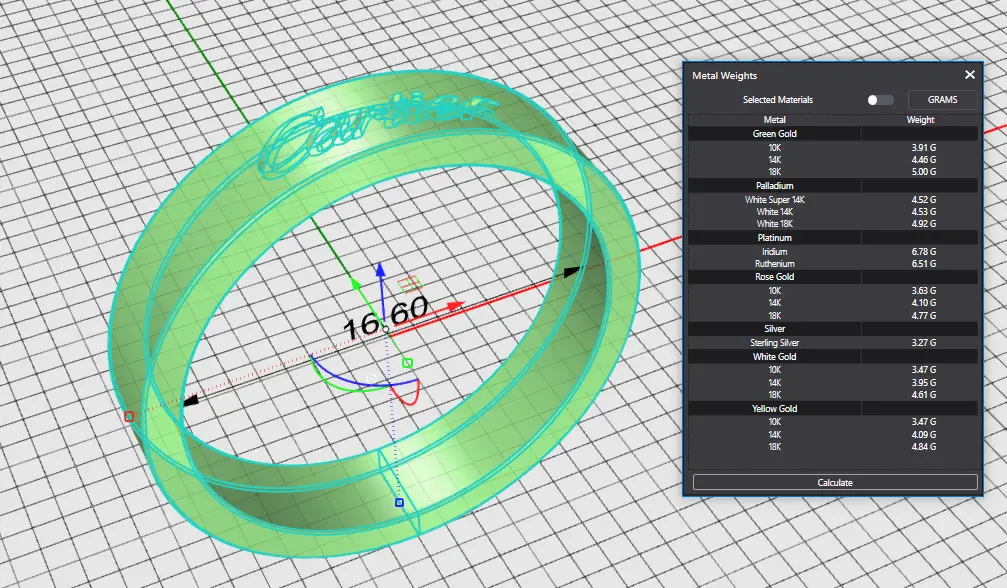Click the Rose Gold 18K 4.77 G value

click(x=924, y=316)
